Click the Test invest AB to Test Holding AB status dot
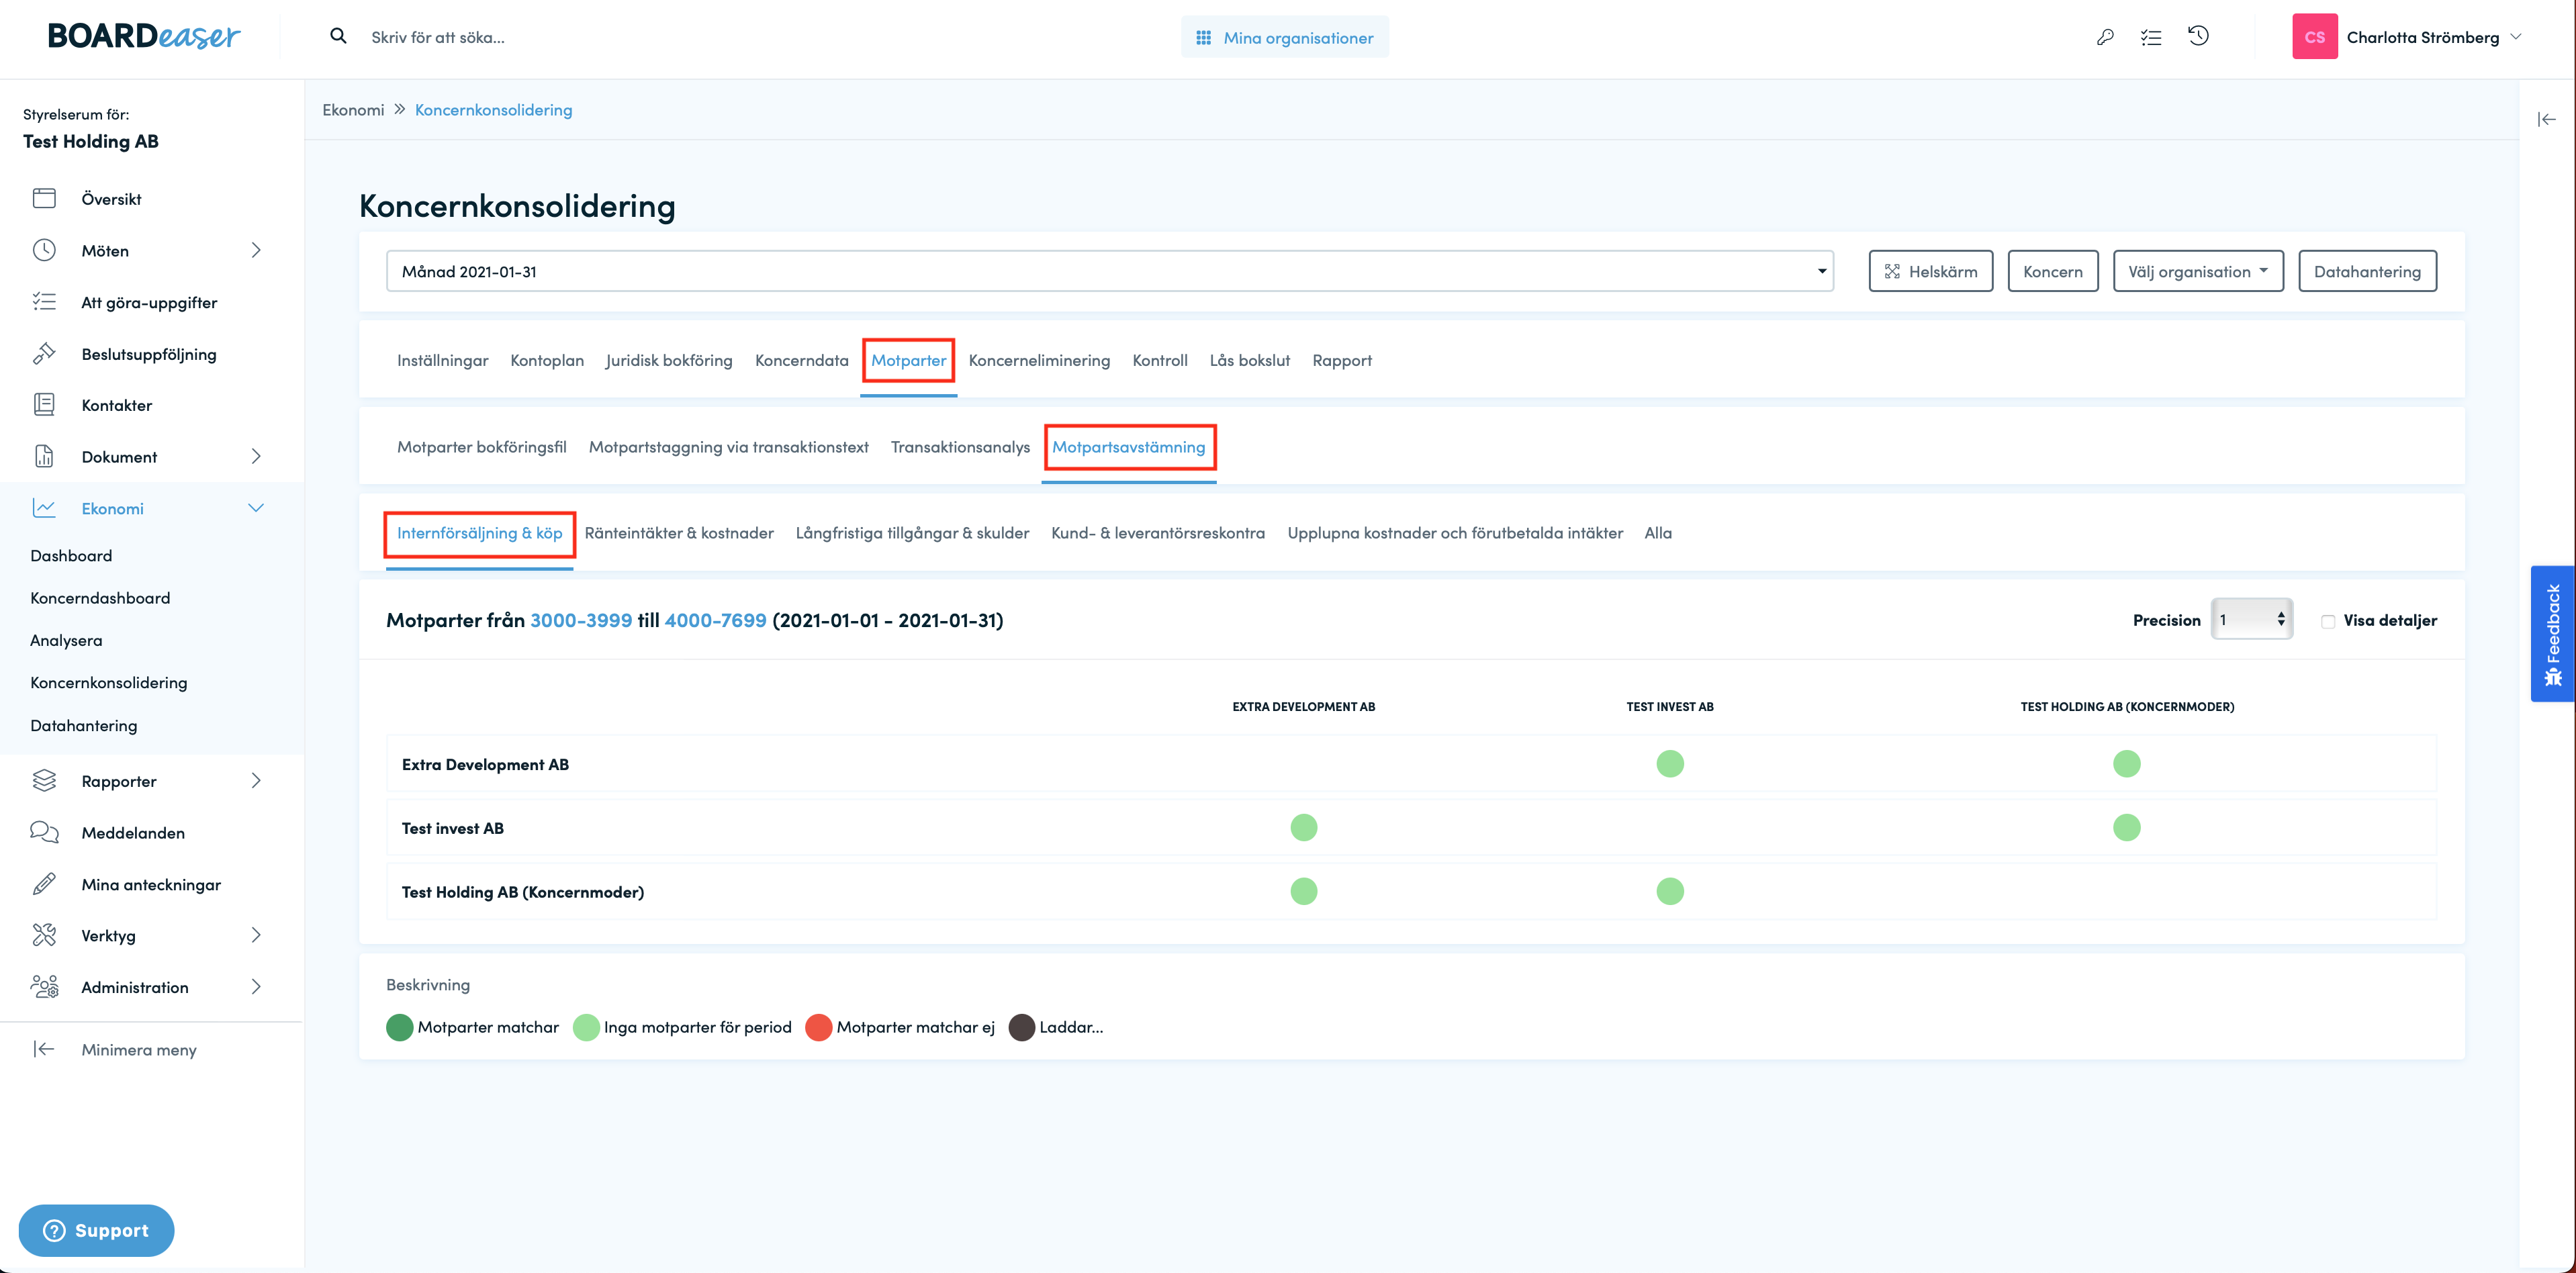The image size is (2576, 1273). [x=2127, y=827]
